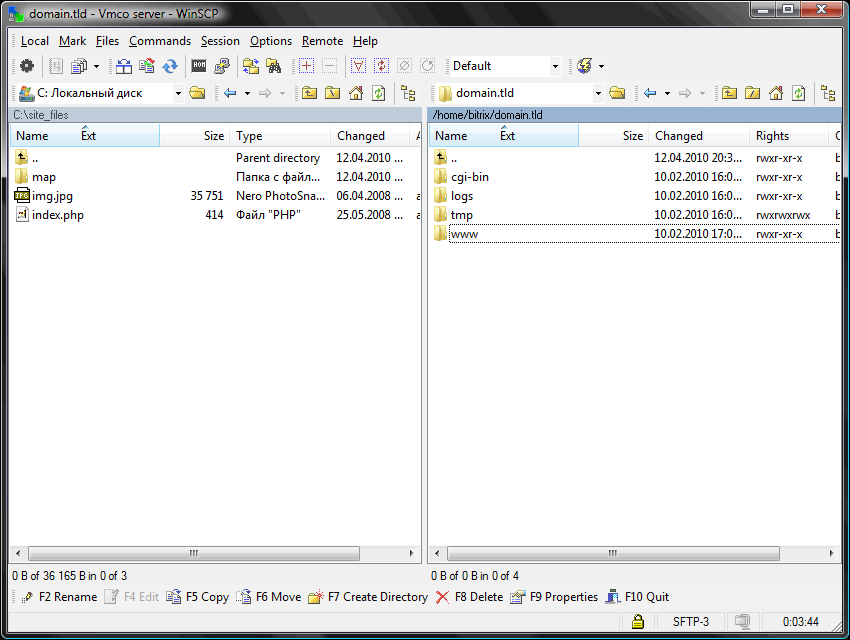850x640 pixels.
Task: Open the local drive dropdown list
Action: pyautogui.click(x=178, y=93)
